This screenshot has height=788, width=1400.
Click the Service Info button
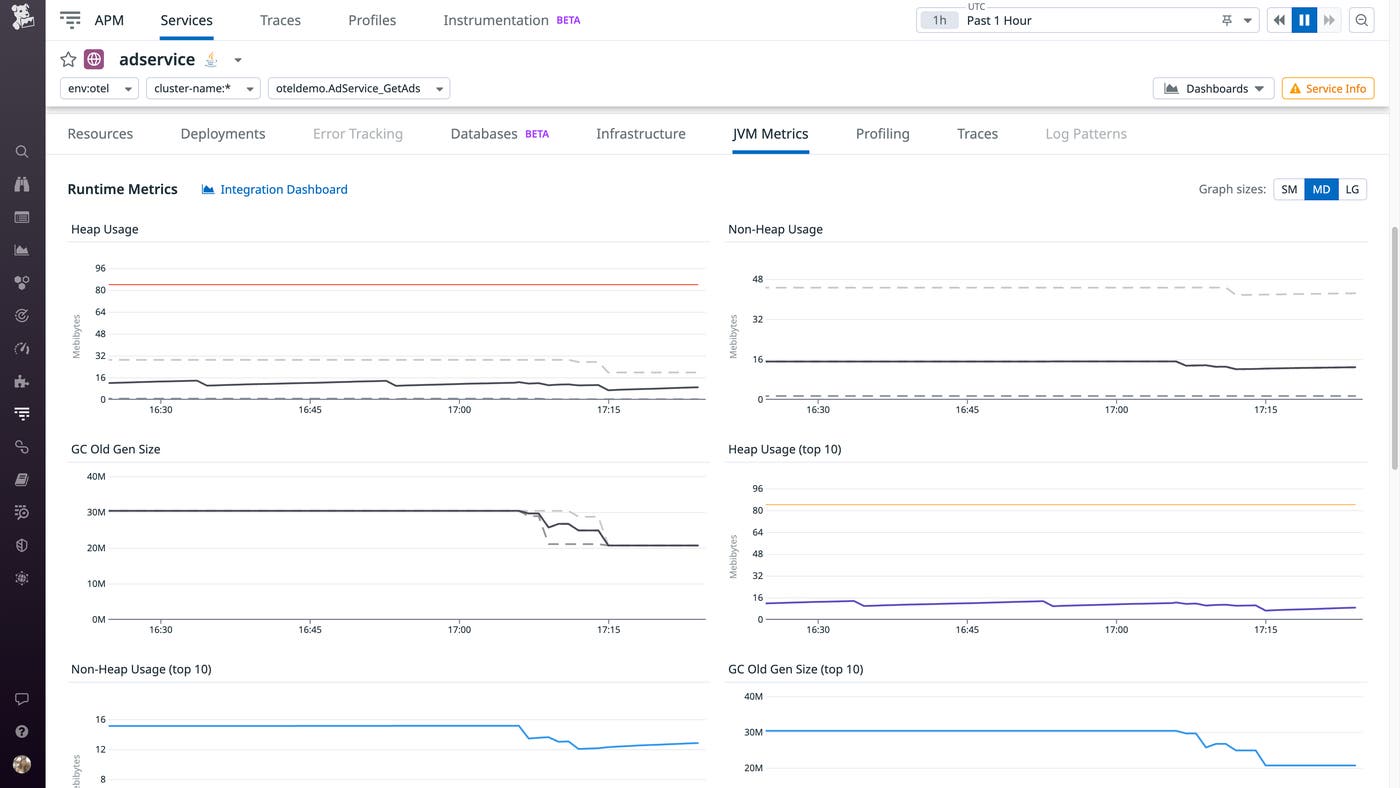click(1327, 88)
